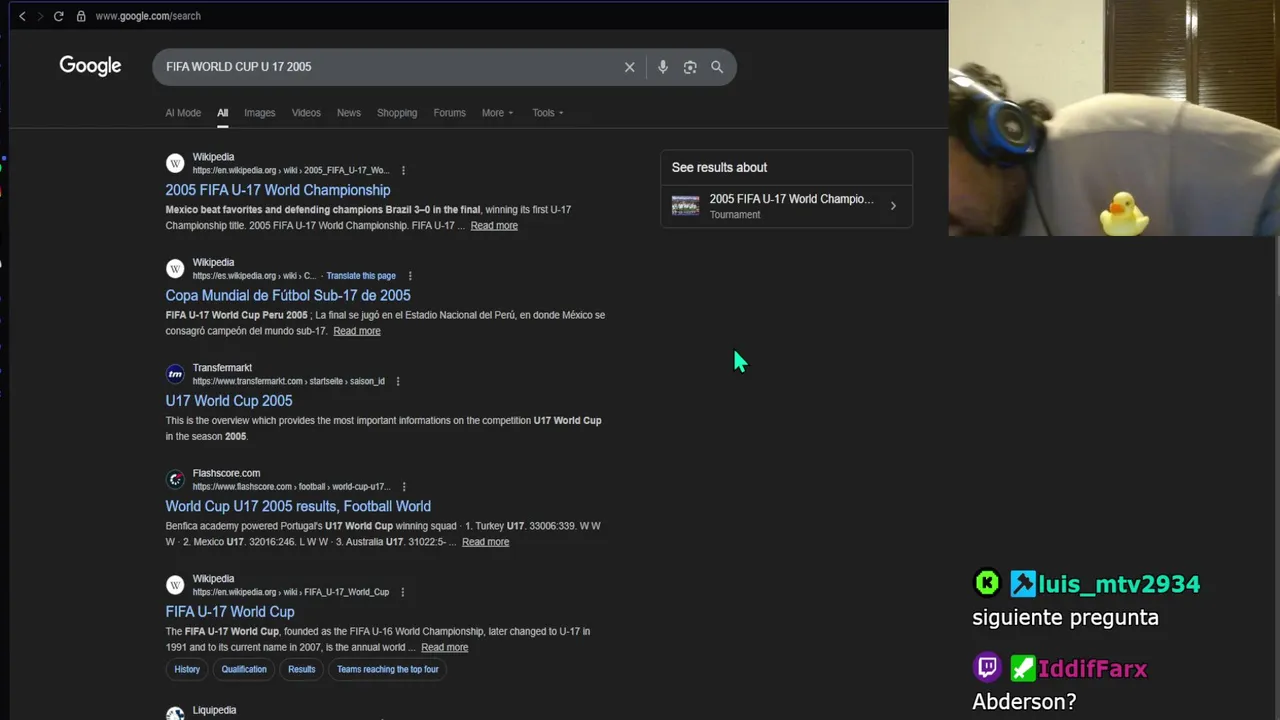Image resolution: width=1280 pixels, height=720 pixels.
Task: Switch to the Images tab
Action: click(x=259, y=113)
